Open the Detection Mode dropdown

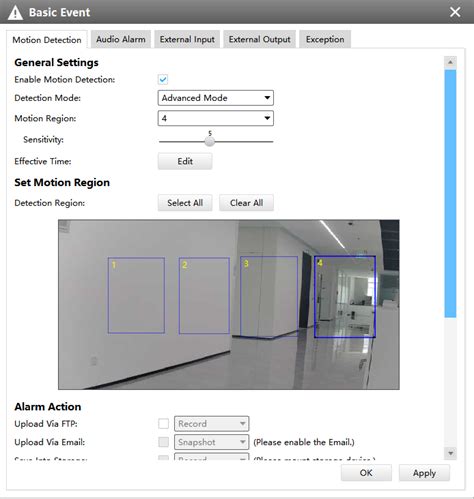click(216, 98)
